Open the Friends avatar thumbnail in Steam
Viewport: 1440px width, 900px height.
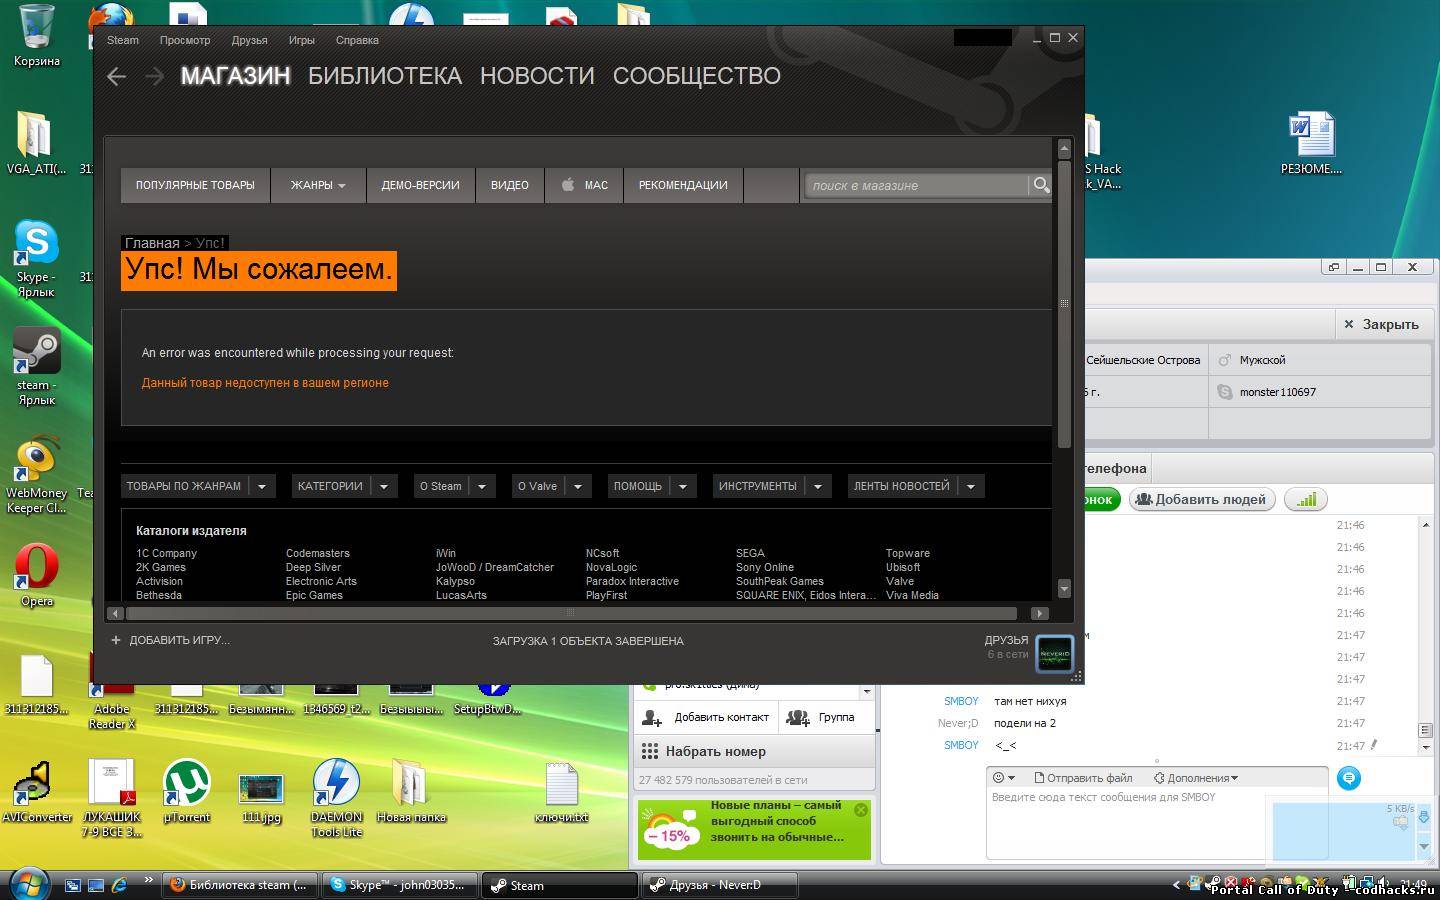pos(1054,654)
